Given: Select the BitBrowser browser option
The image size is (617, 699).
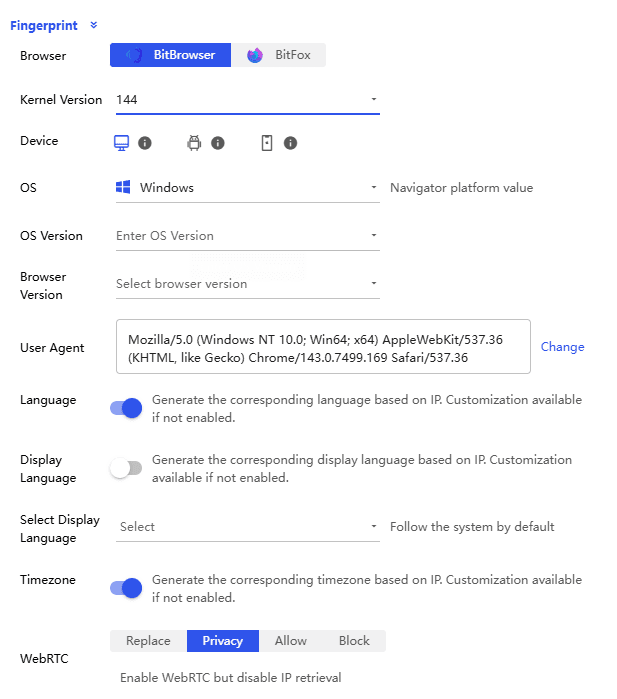Looking at the screenshot, I should (170, 55).
